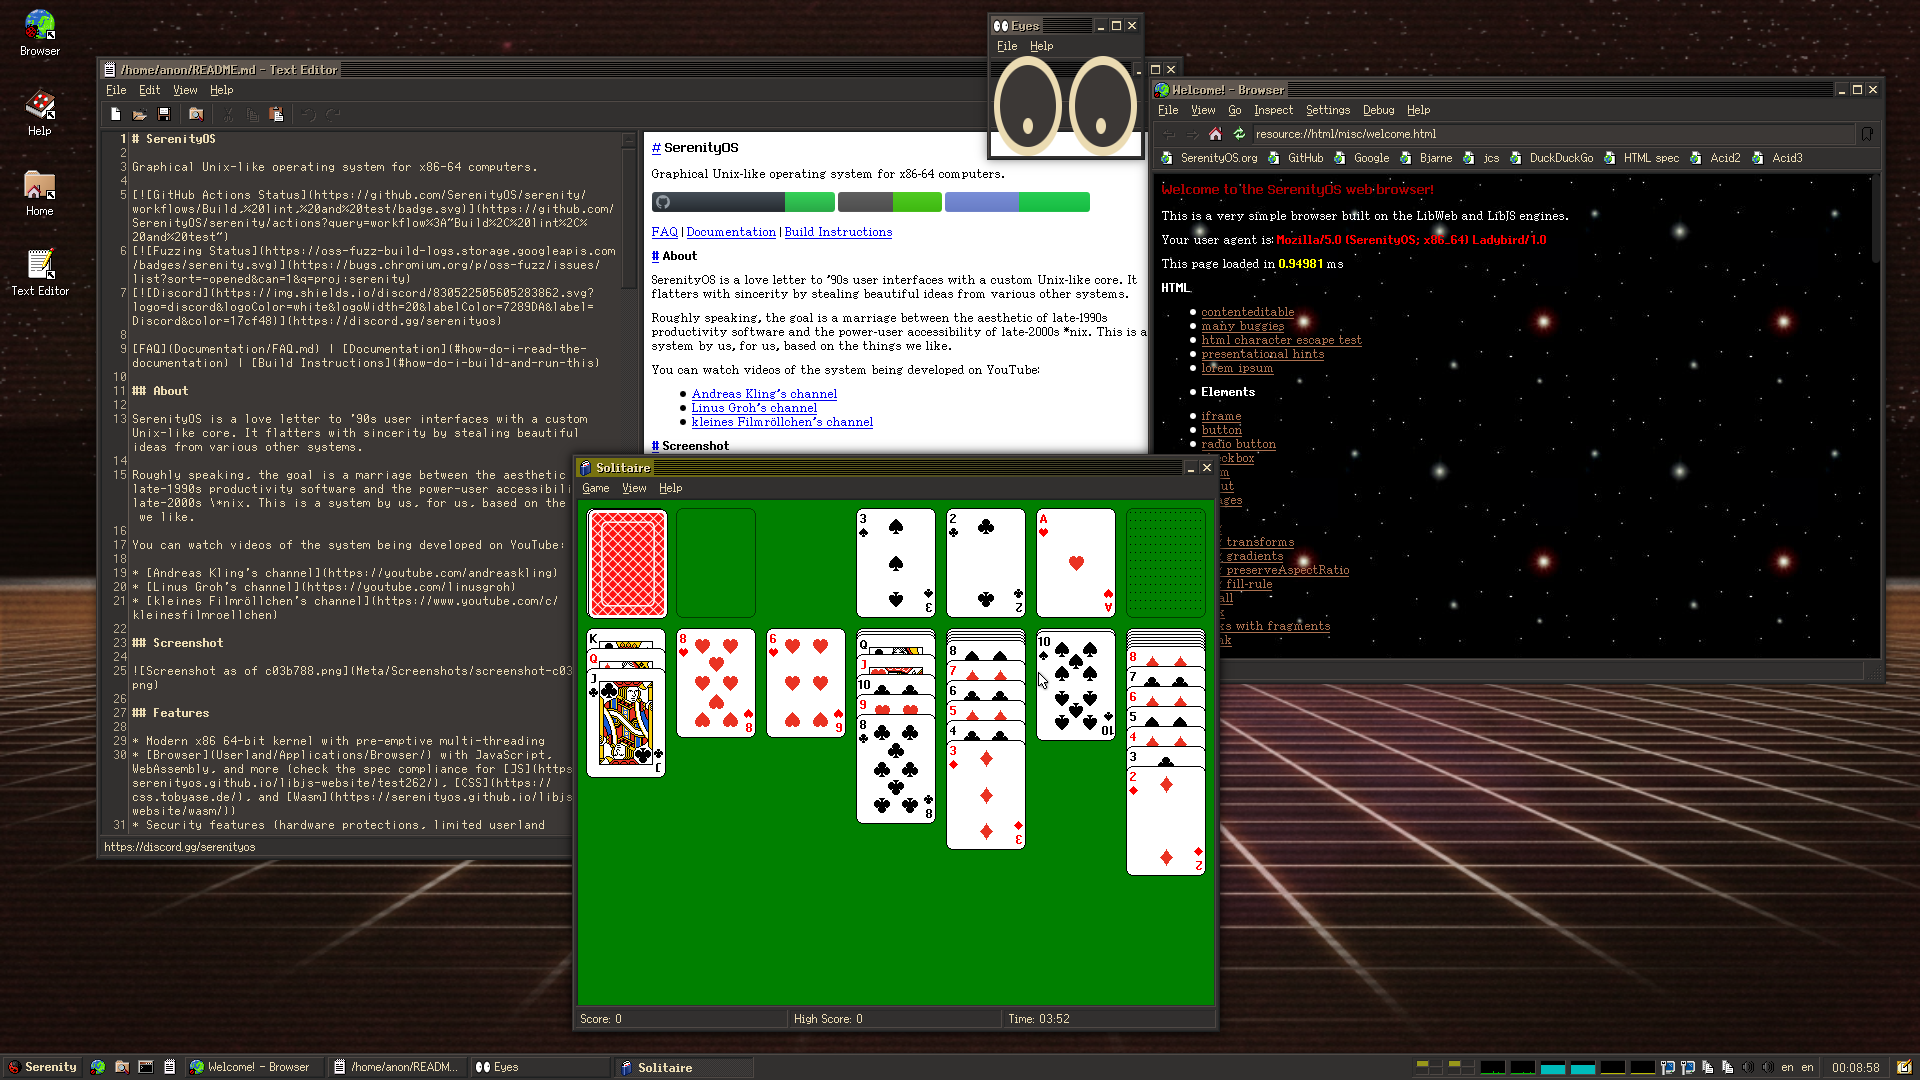Select the 2 of diamonds tableau card
The height and width of the screenshot is (1080, 1920).
click(1166, 821)
